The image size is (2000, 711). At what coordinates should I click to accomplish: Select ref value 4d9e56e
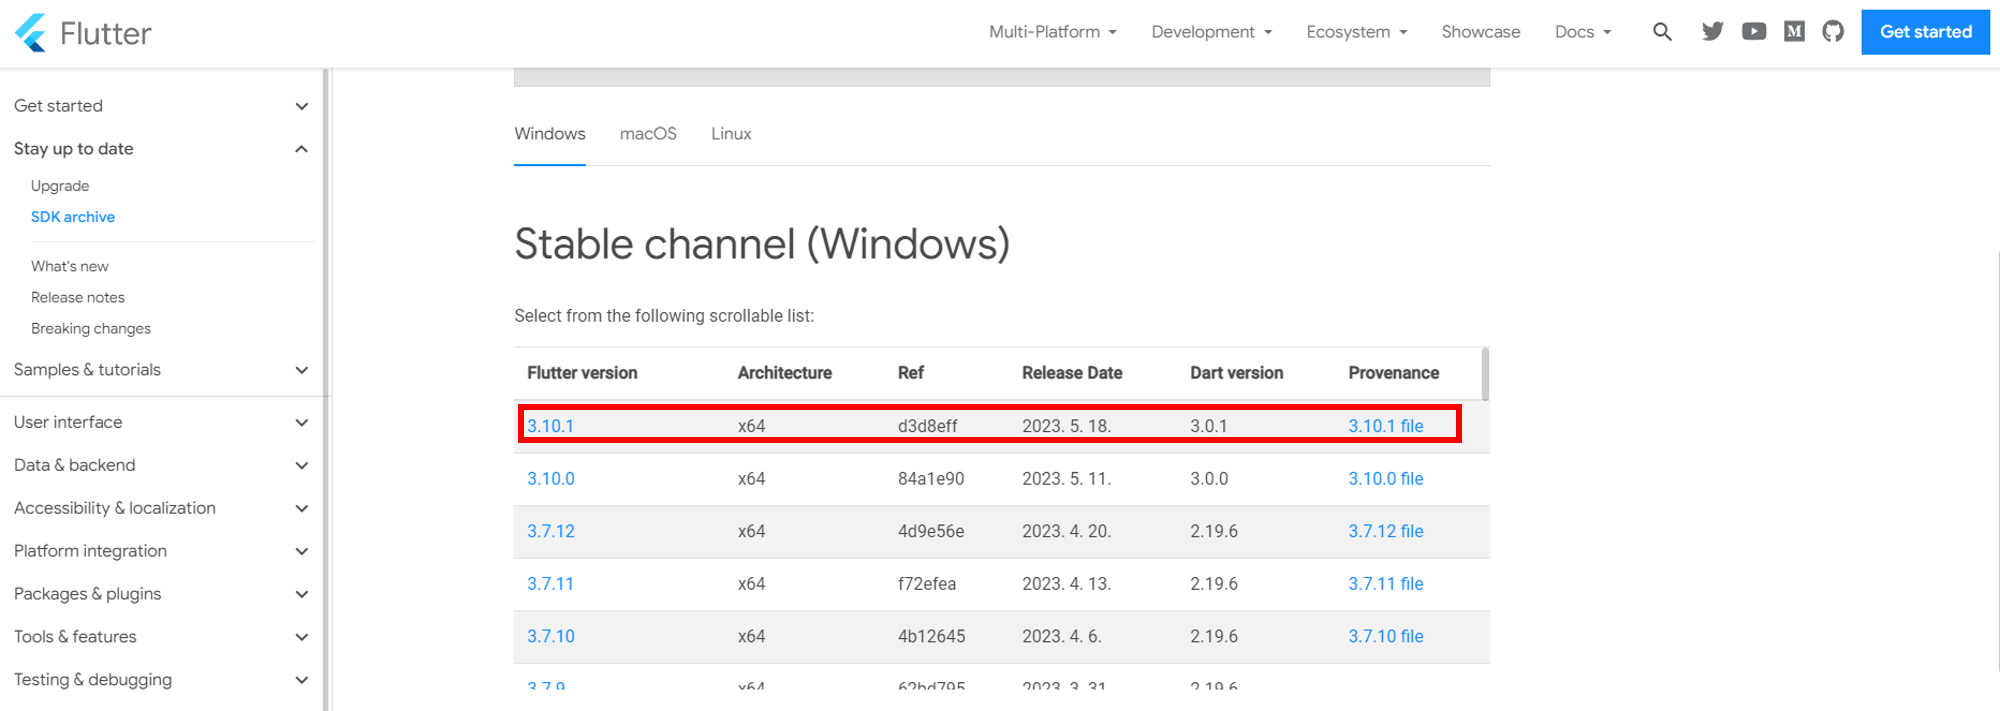931,532
